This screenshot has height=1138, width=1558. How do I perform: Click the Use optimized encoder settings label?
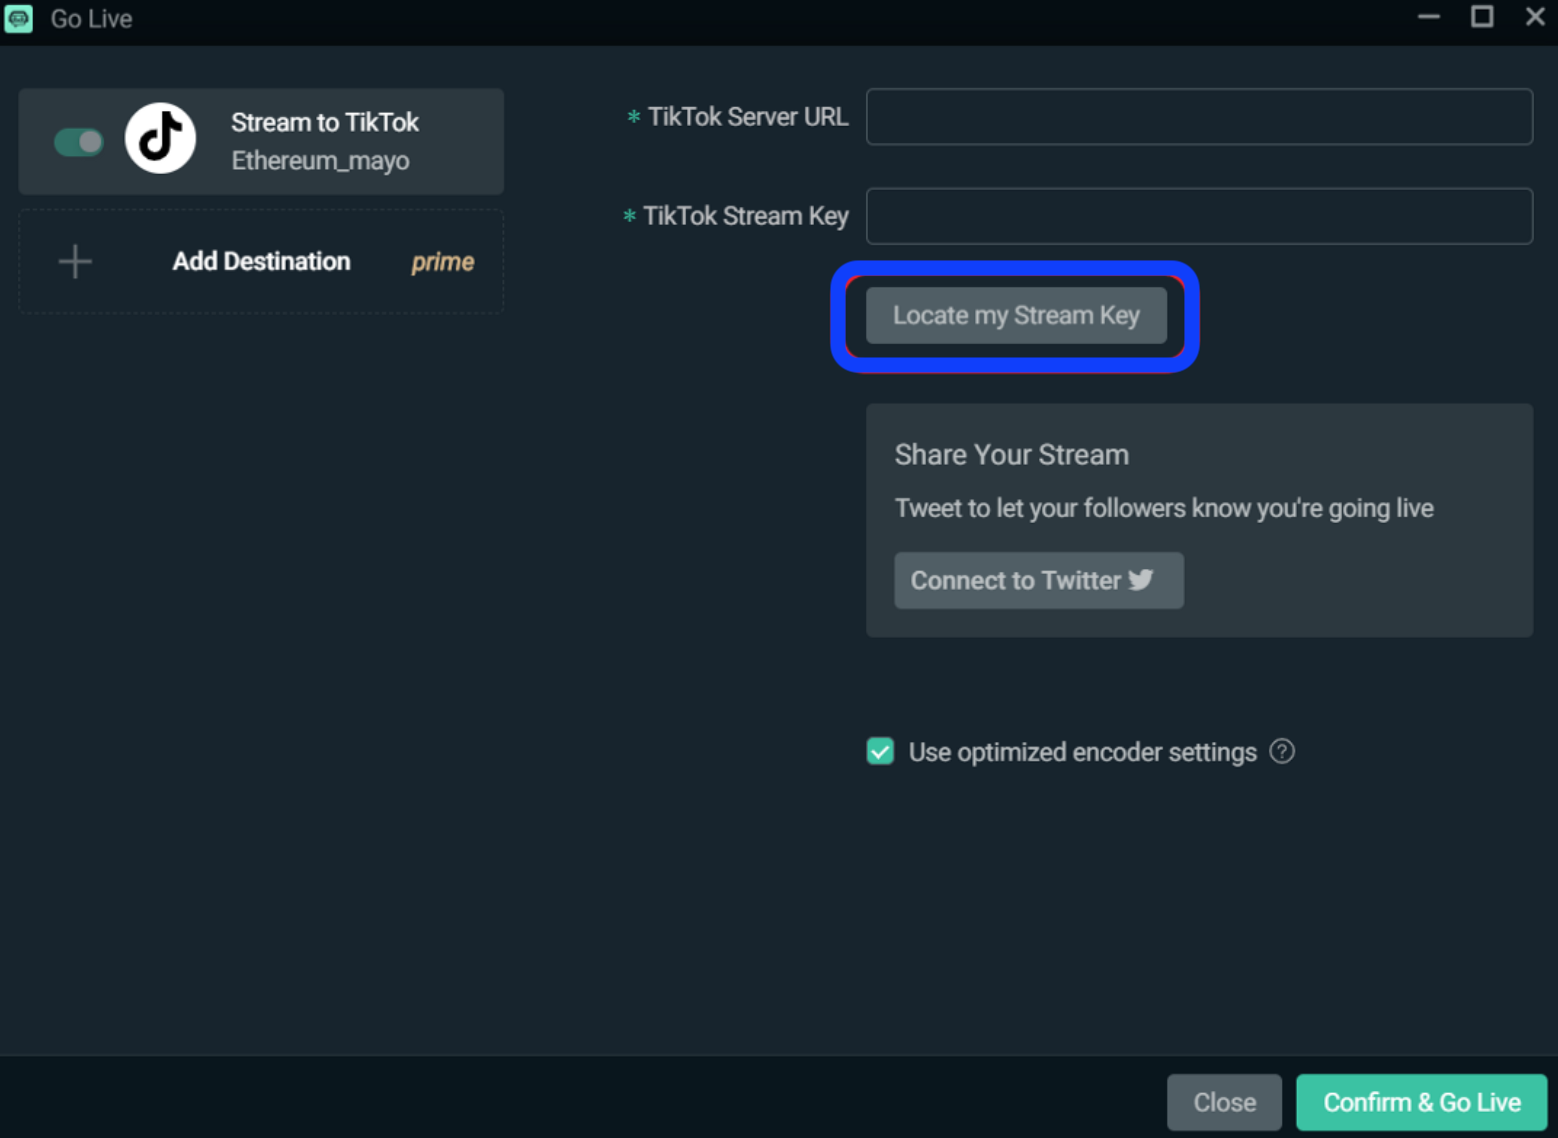[x=1083, y=752]
